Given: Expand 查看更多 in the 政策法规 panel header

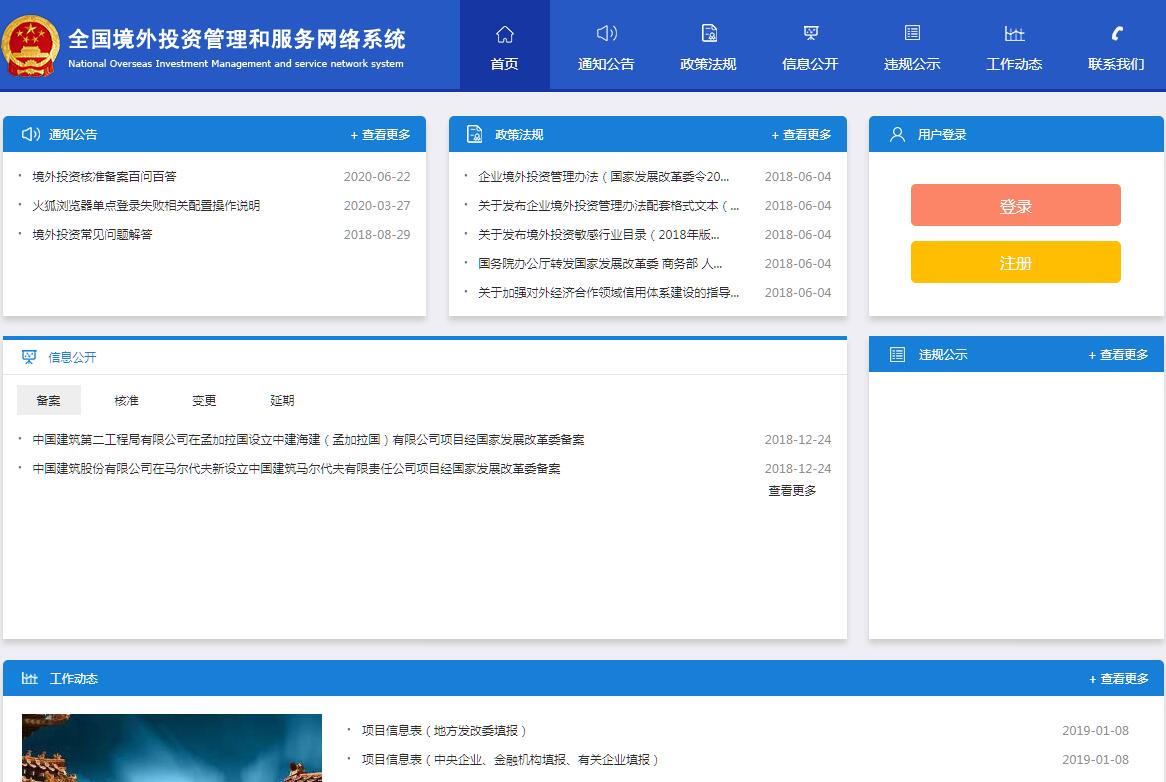Looking at the screenshot, I should pyautogui.click(x=801, y=135).
